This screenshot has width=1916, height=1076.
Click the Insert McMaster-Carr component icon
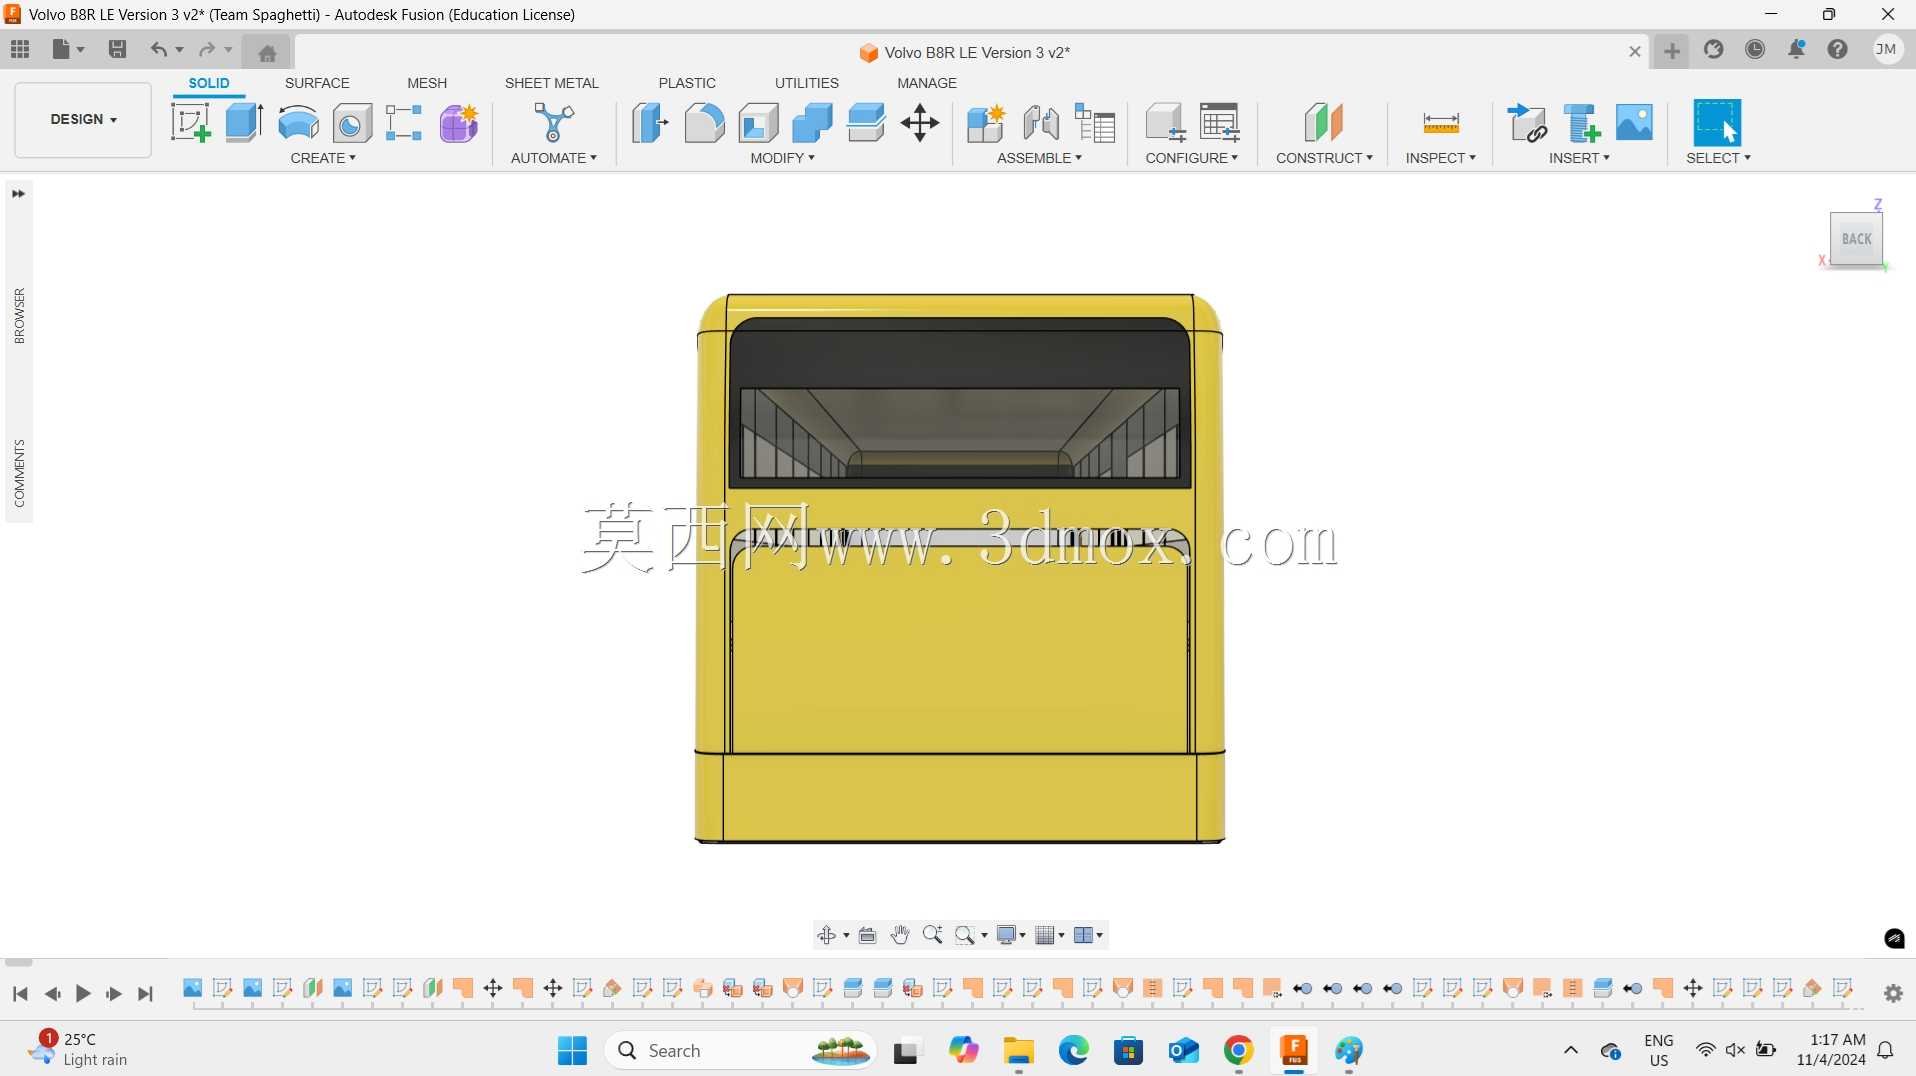(x=1581, y=123)
